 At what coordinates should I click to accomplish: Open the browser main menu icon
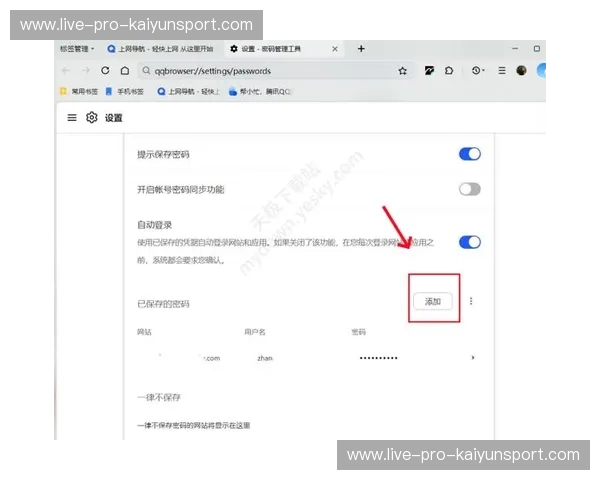pos(502,70)
